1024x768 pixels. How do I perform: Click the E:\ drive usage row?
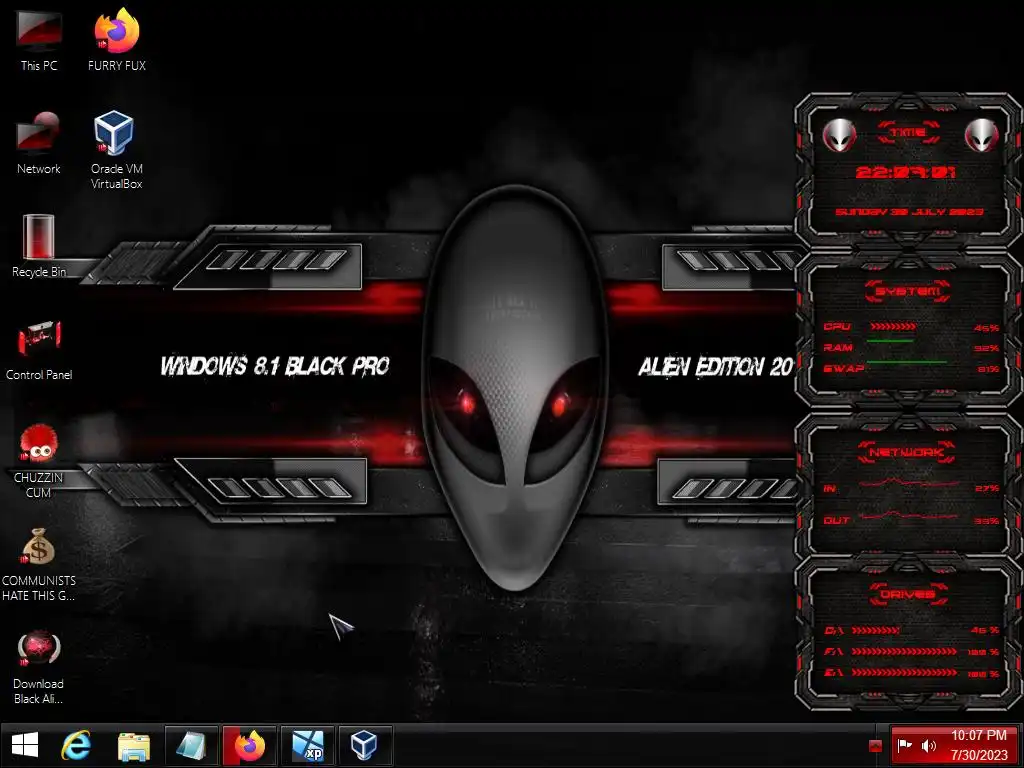pos(911,673)
